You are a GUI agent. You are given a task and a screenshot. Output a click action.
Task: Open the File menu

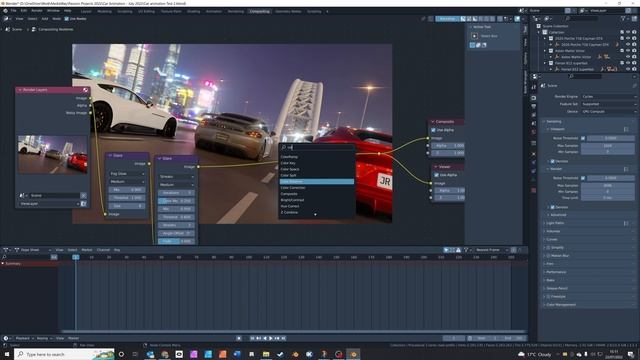[13, 11]
